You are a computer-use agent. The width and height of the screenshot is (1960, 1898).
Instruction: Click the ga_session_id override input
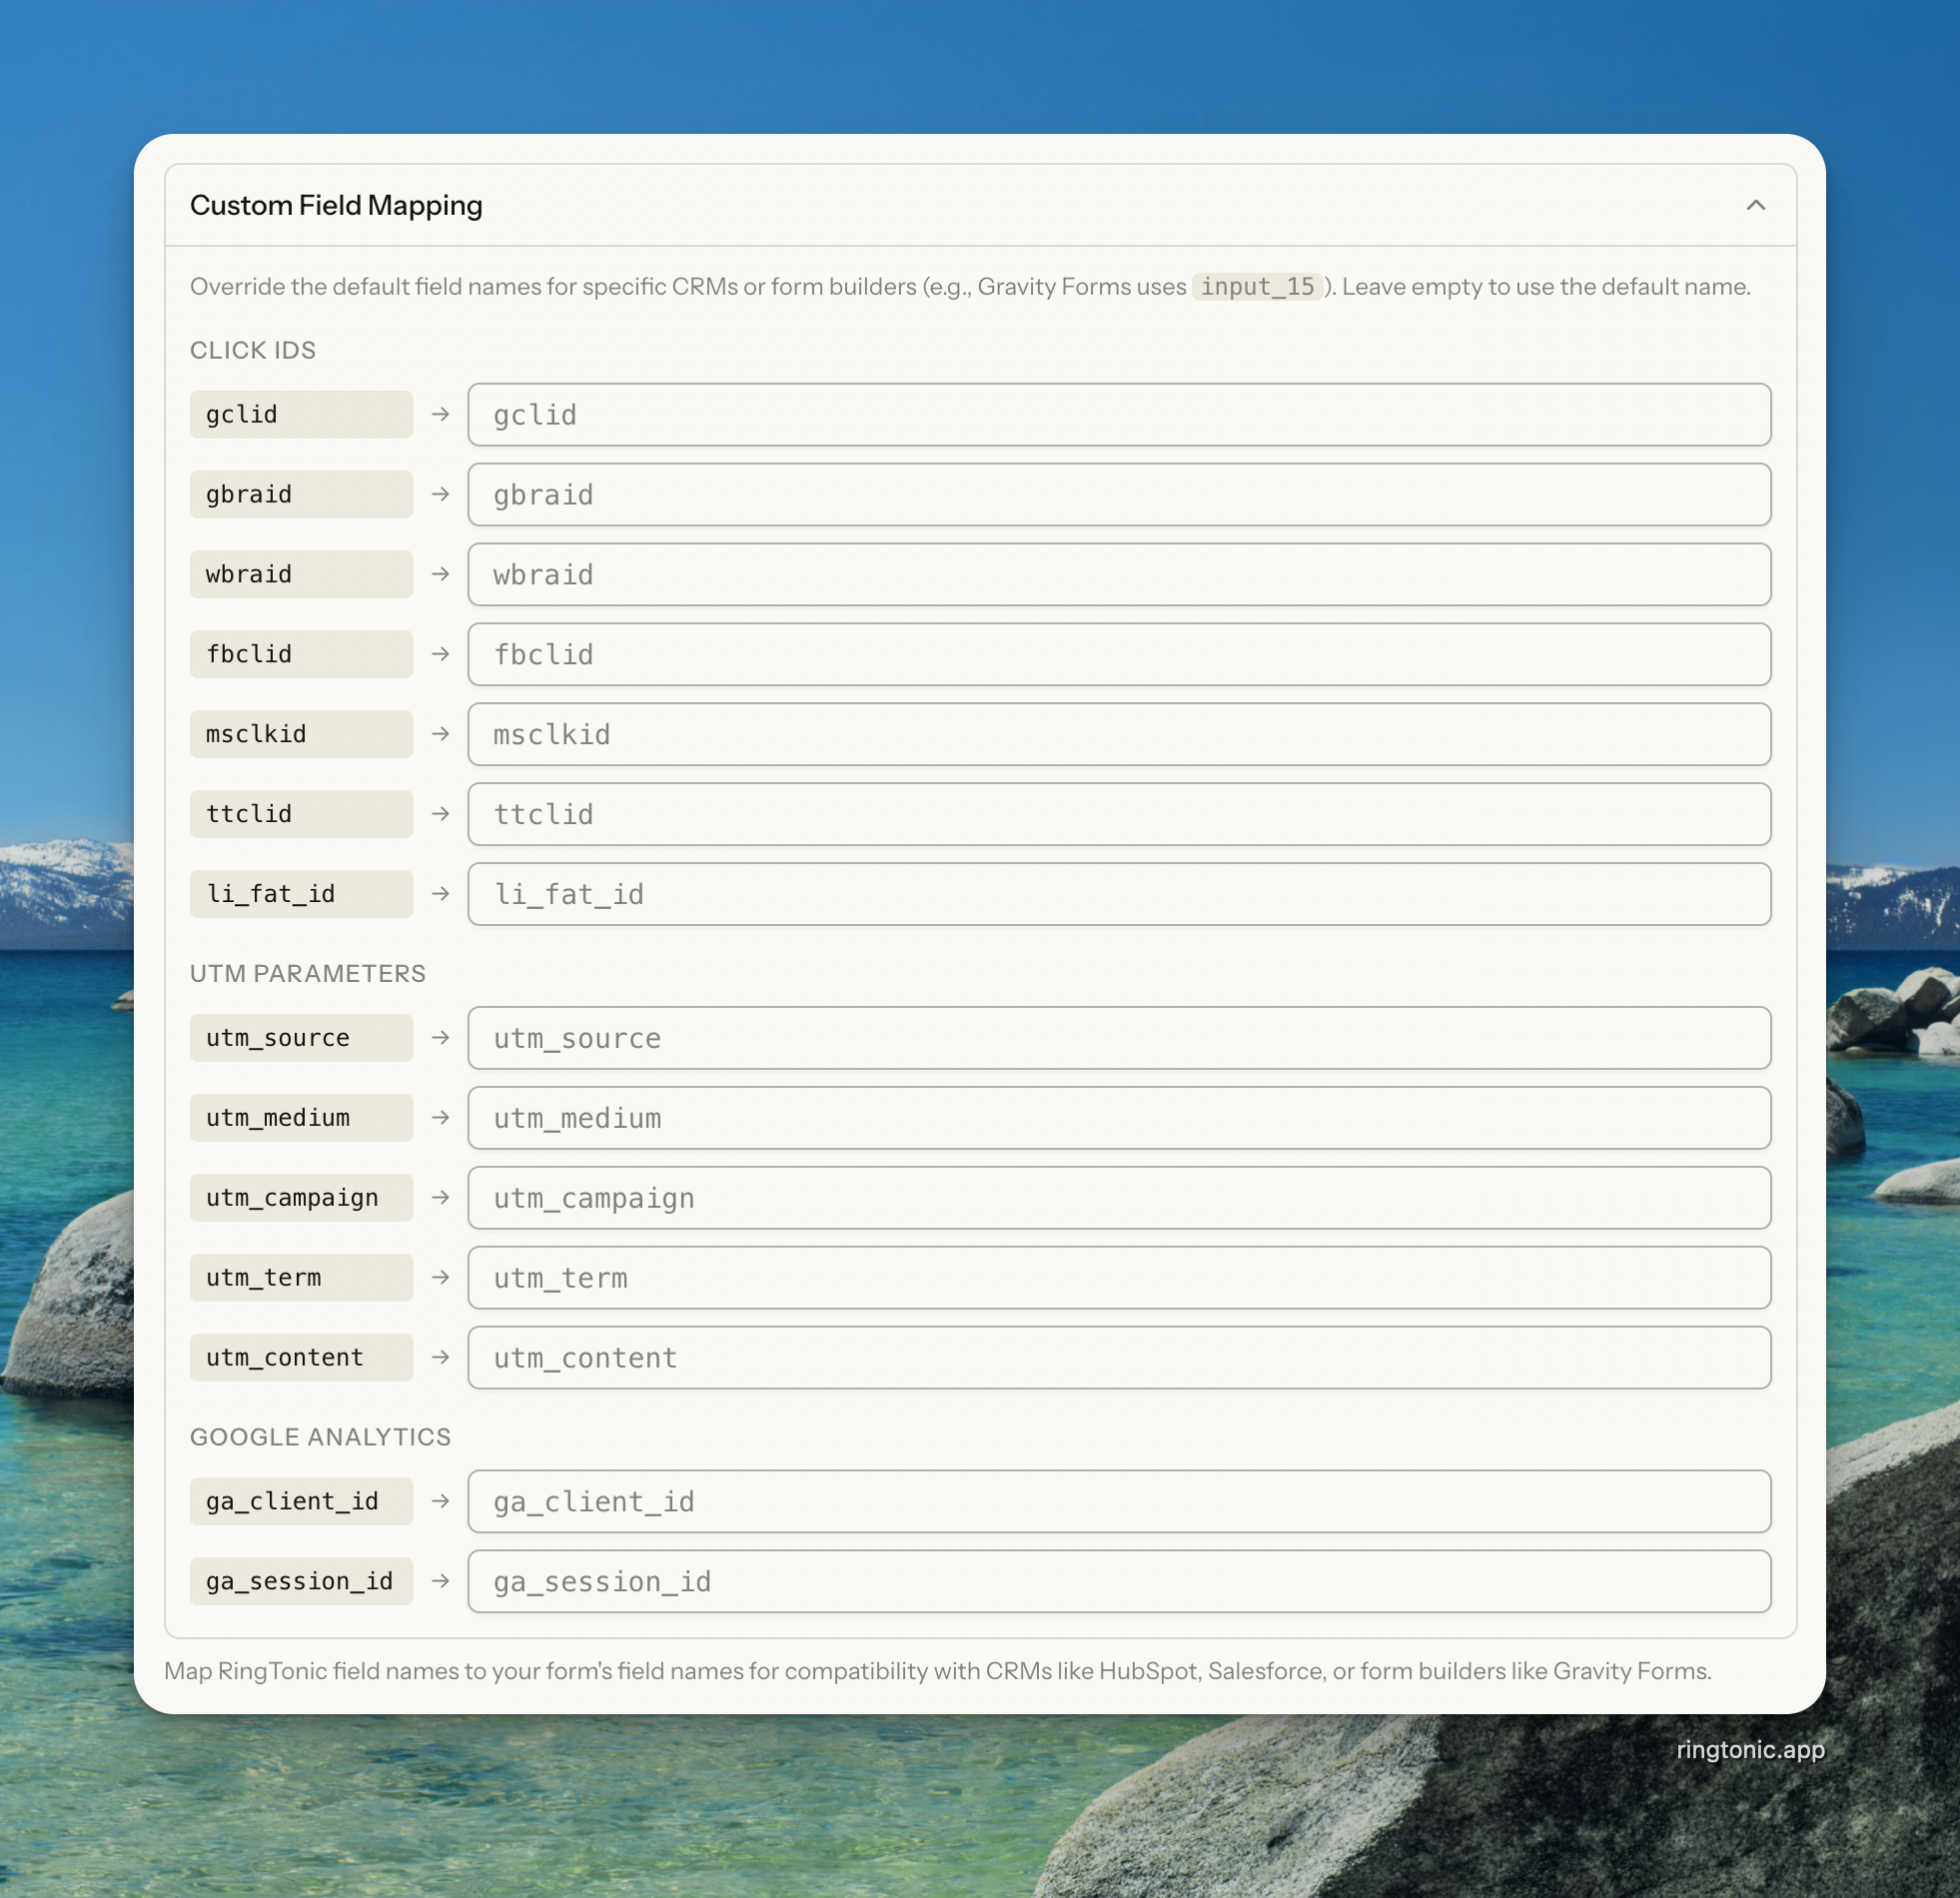(1118, 1581)
